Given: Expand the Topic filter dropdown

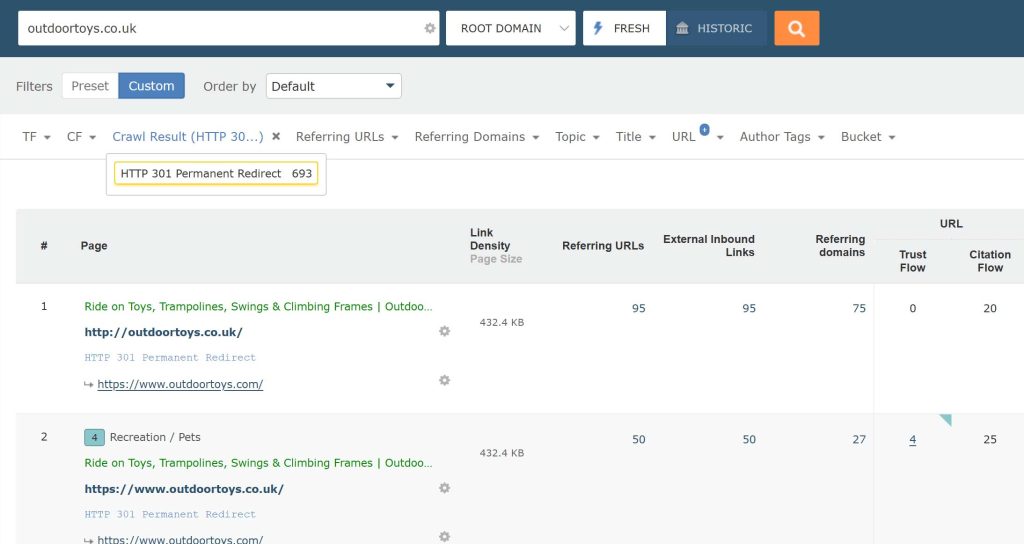Looking at the screenshot, I should tap(577, 136).
